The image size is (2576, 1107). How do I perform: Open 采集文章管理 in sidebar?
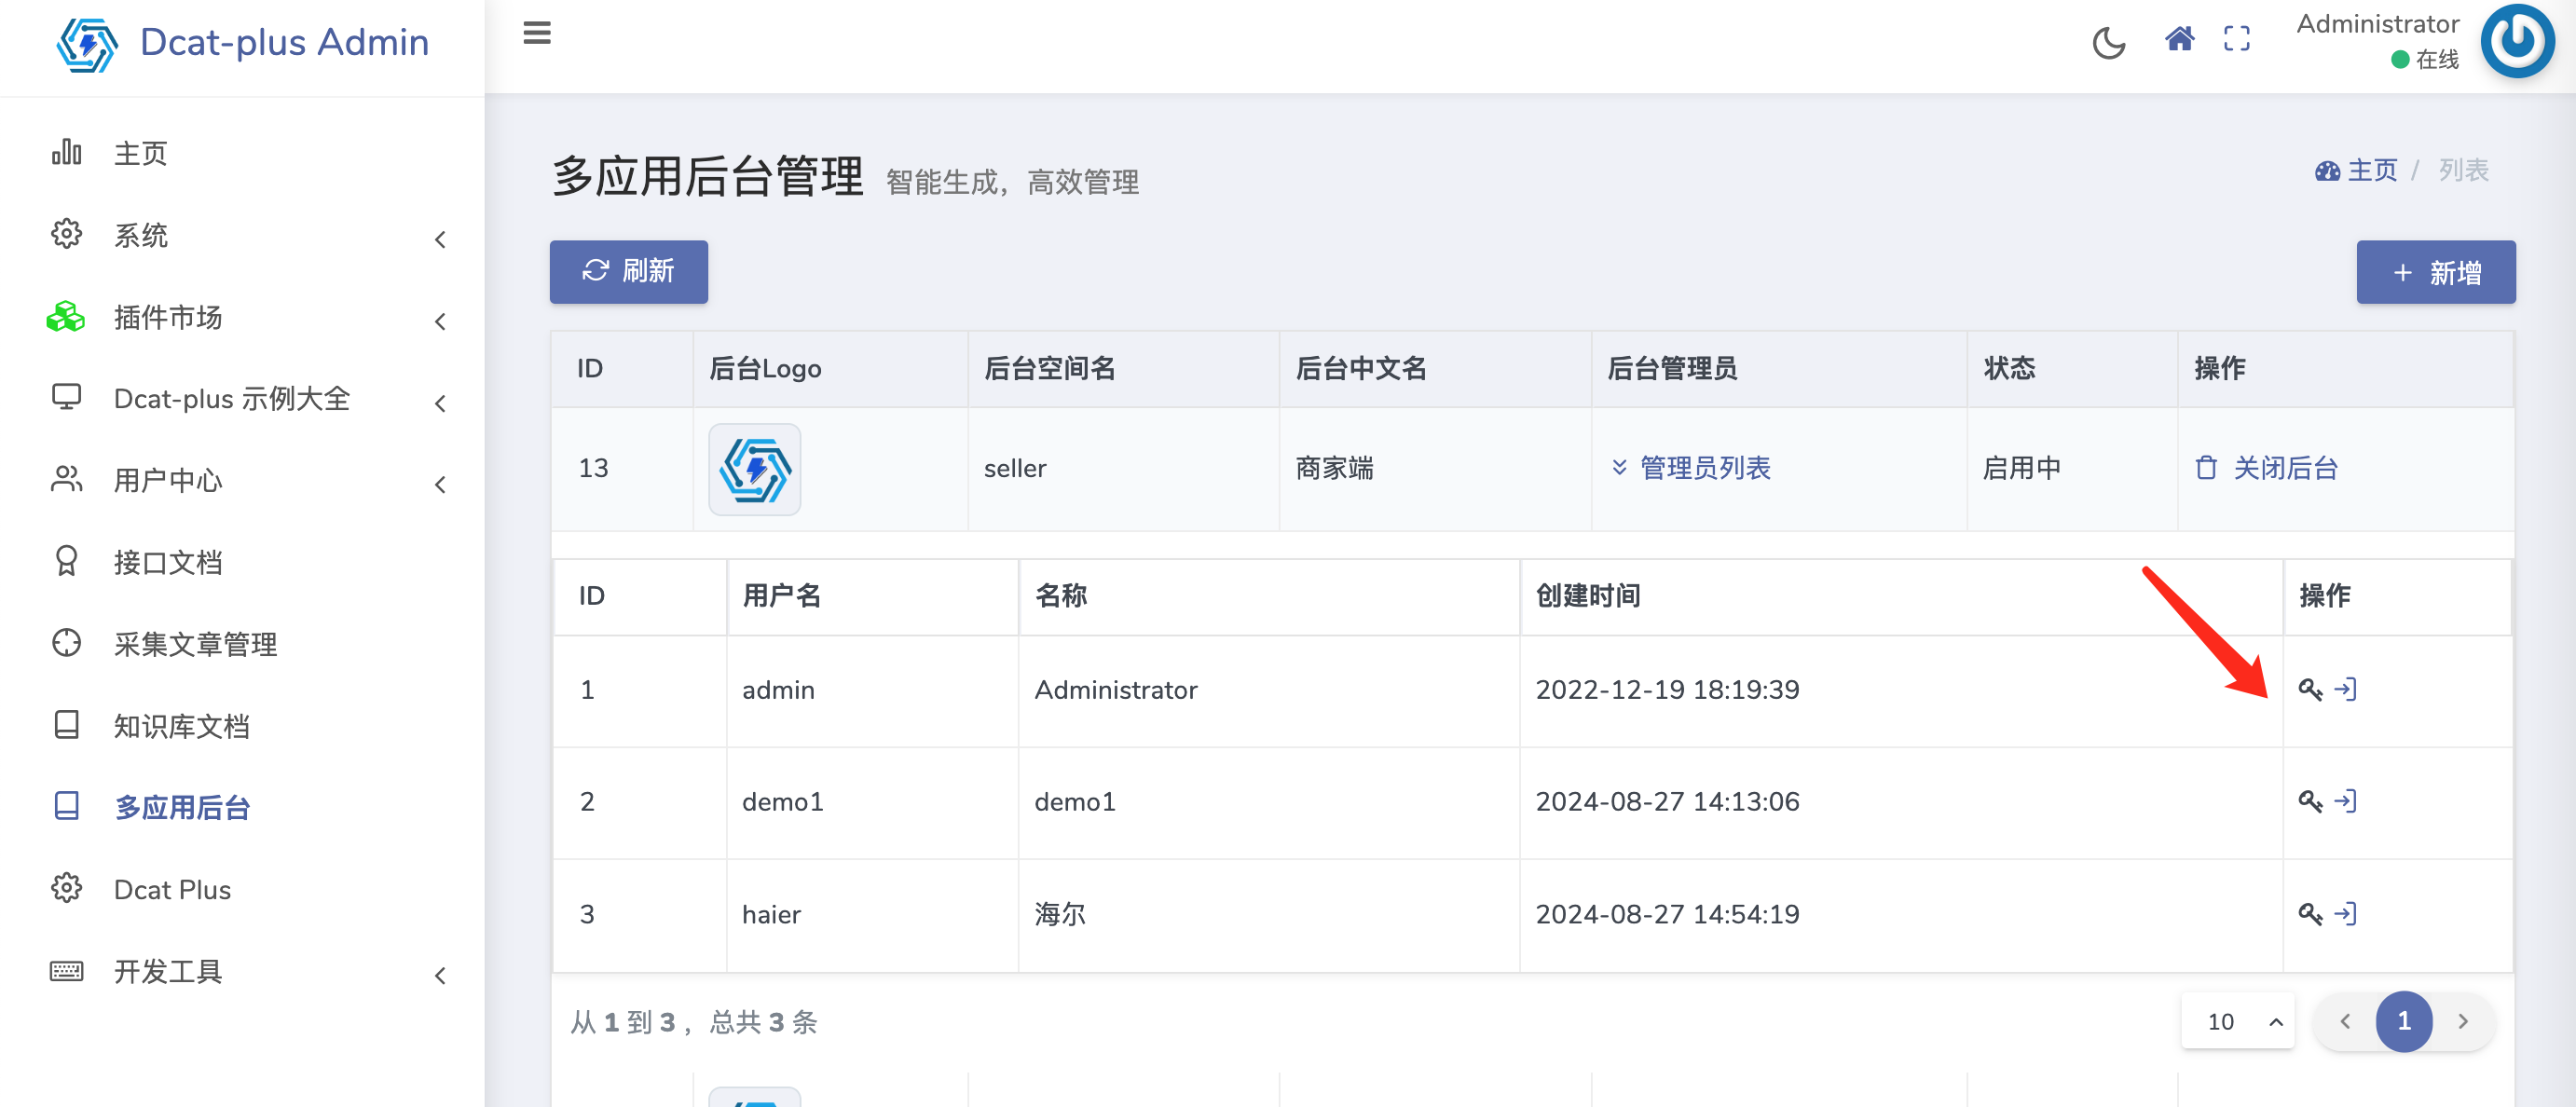[195, 645]
